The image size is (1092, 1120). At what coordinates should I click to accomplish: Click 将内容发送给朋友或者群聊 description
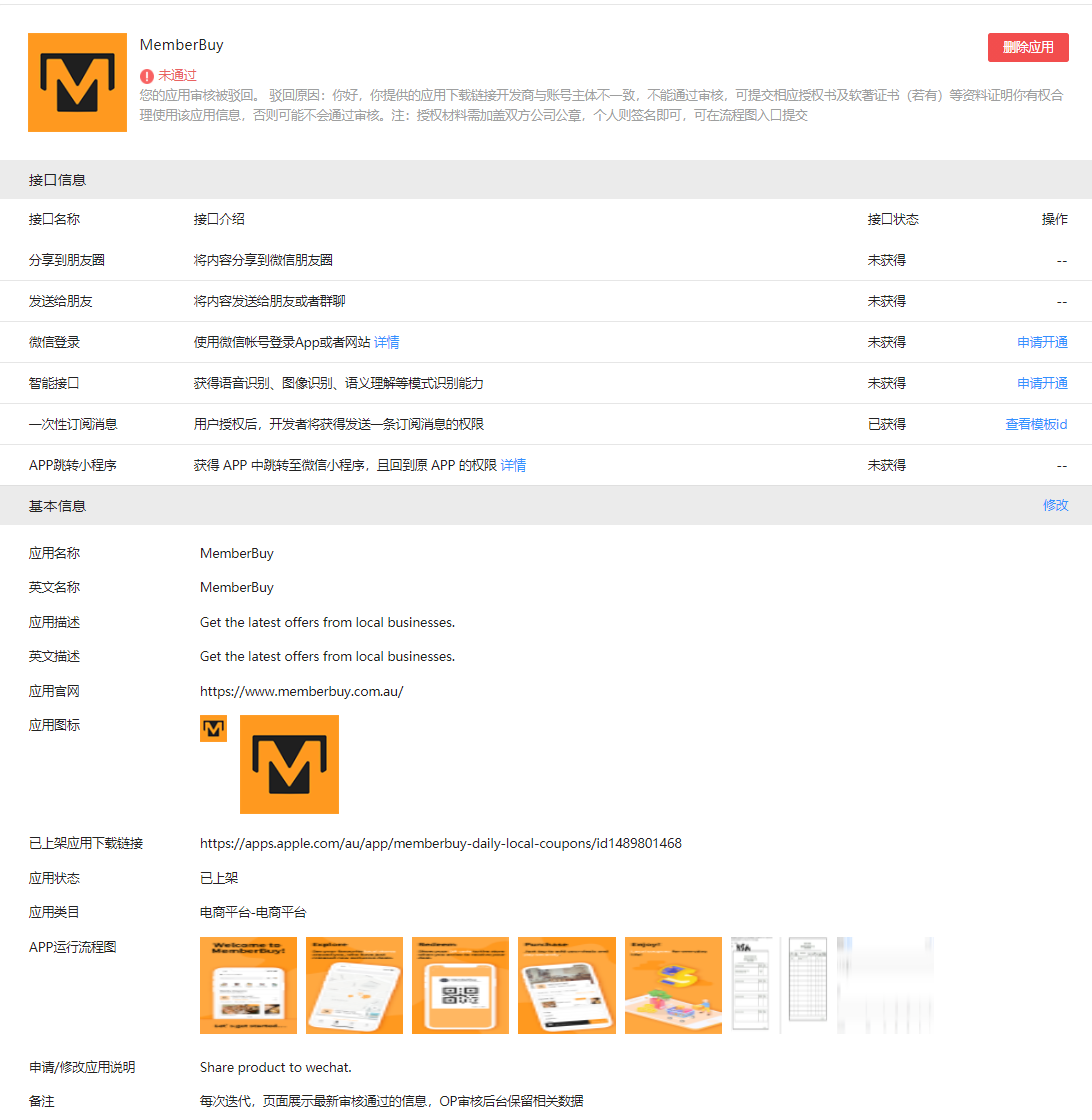click(x=269, y=301)
